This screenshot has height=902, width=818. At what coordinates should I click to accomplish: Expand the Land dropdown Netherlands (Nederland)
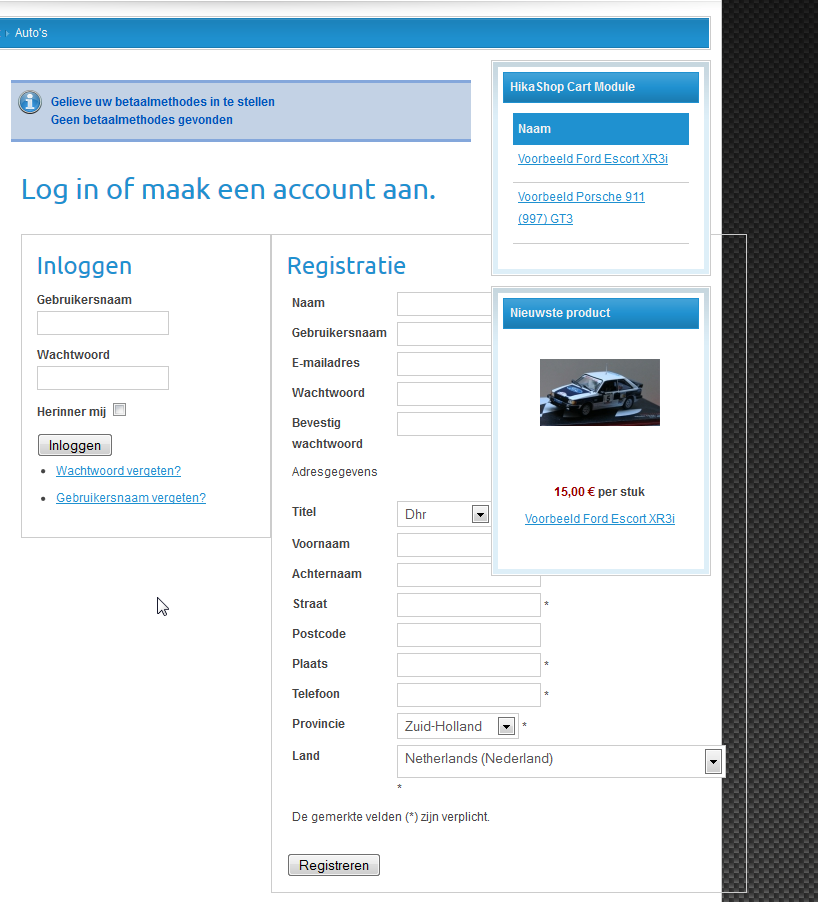(561, 761)
